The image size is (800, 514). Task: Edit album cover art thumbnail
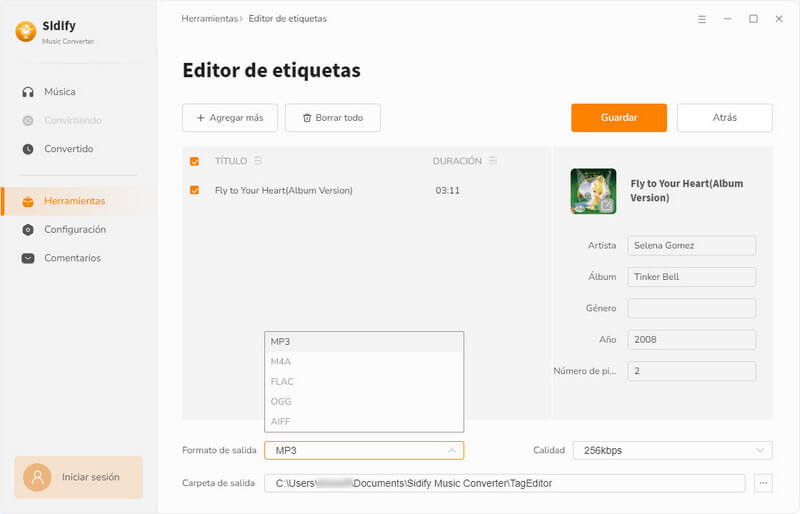593,191
